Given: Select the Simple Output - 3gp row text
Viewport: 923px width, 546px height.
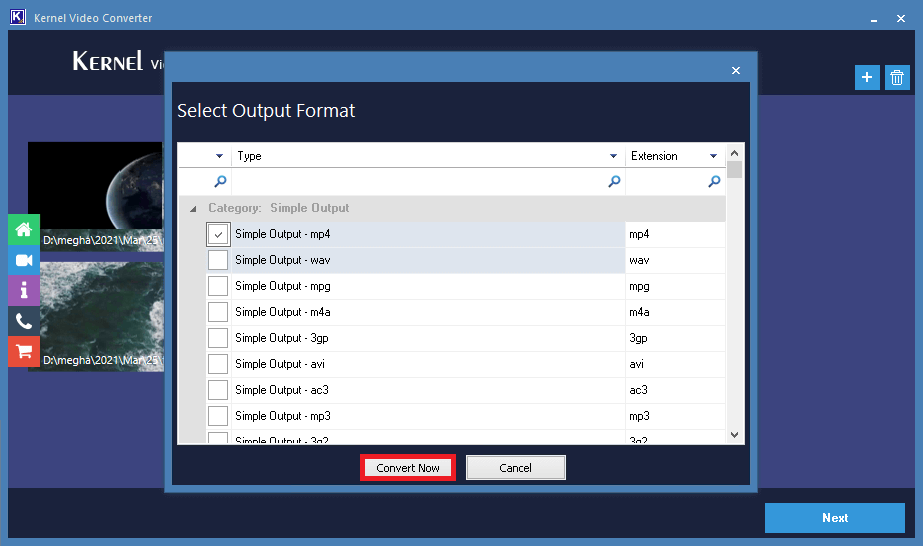Looking at the screenshot, I should click(x=282, y=338).
